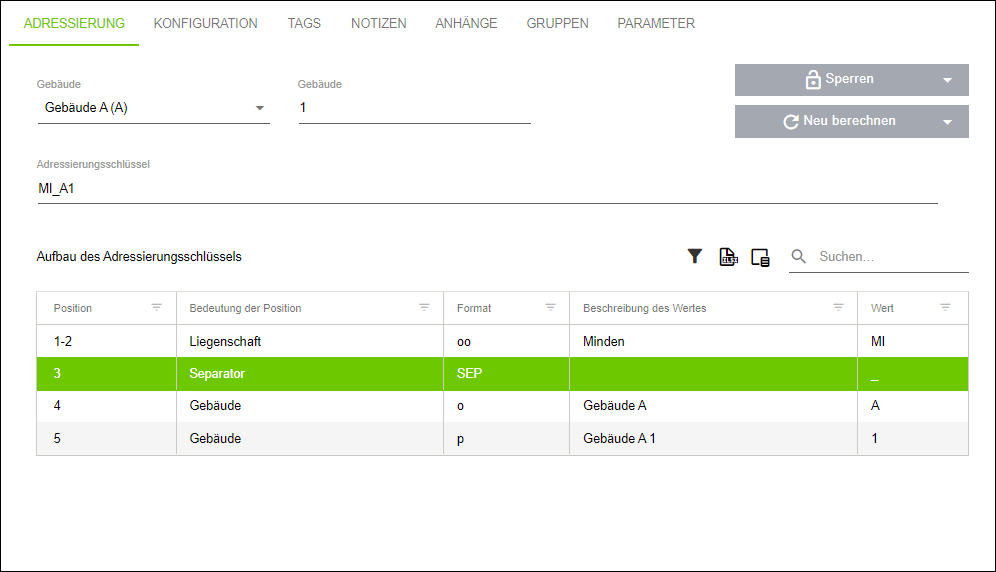Filter the Beschreibung des Wertes column
This screenshot has width=996, height=572.
click(838, 308)
